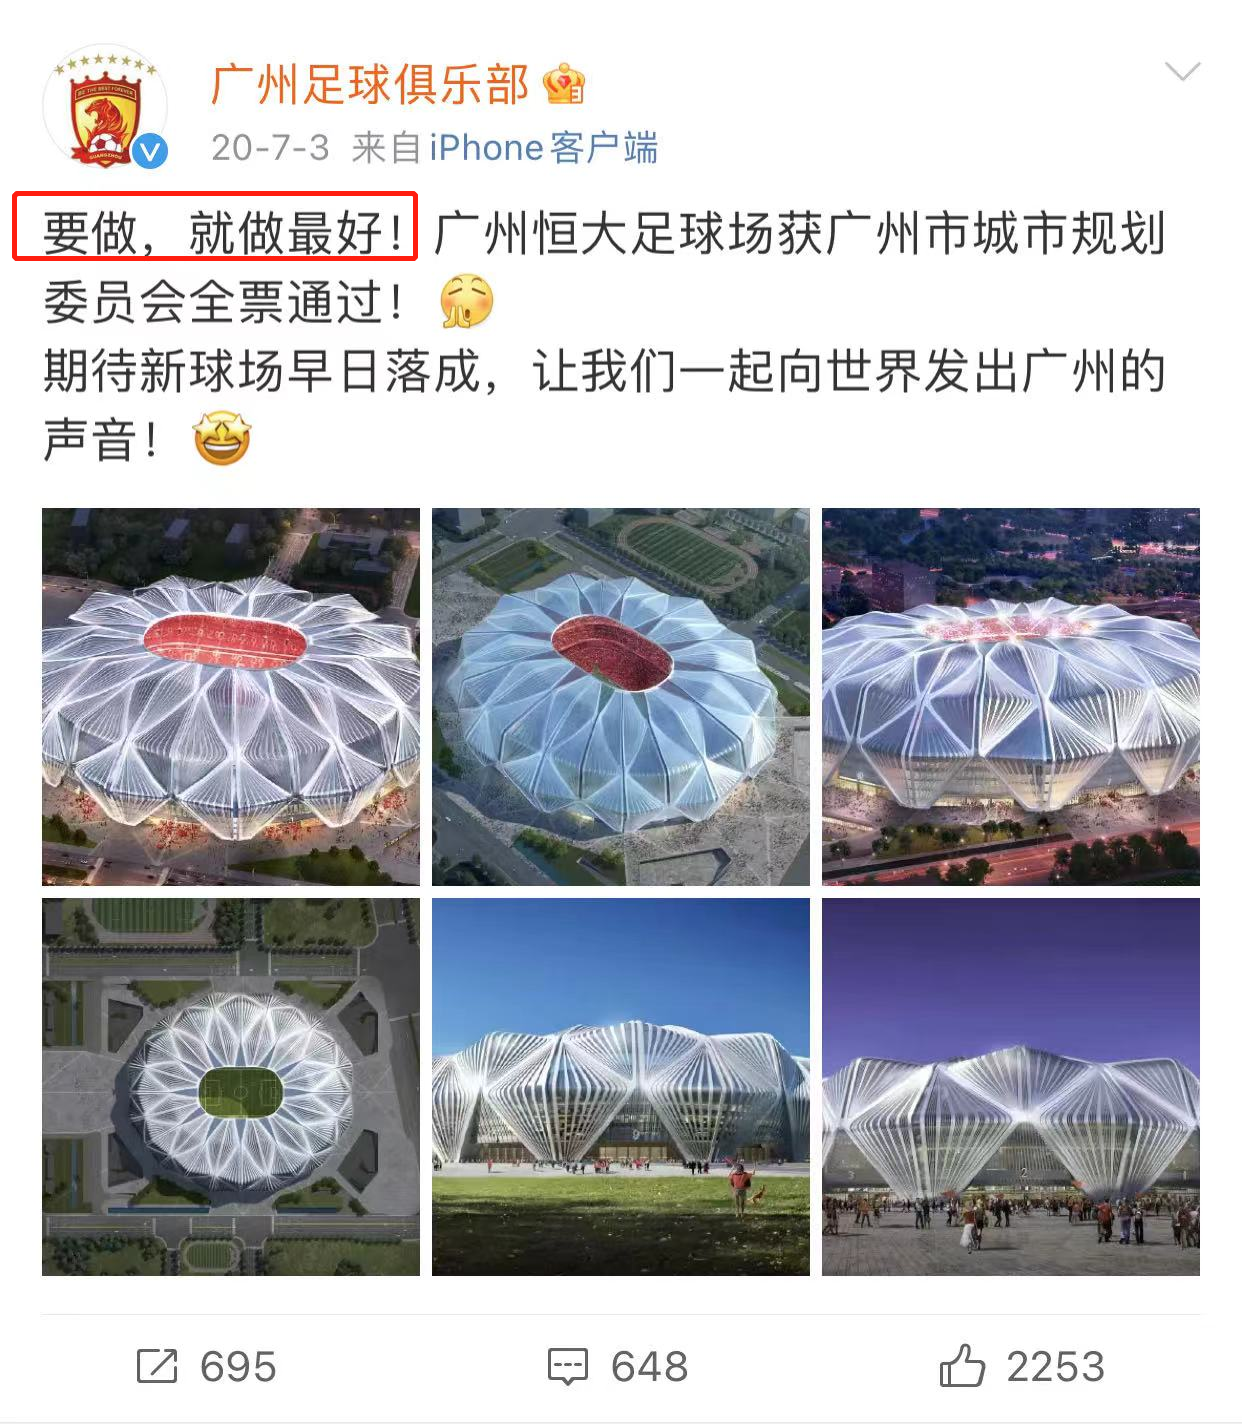1242x1424 pixels.
Task: Open the comments speech-bubble icon
Action: click(567, 1366)
